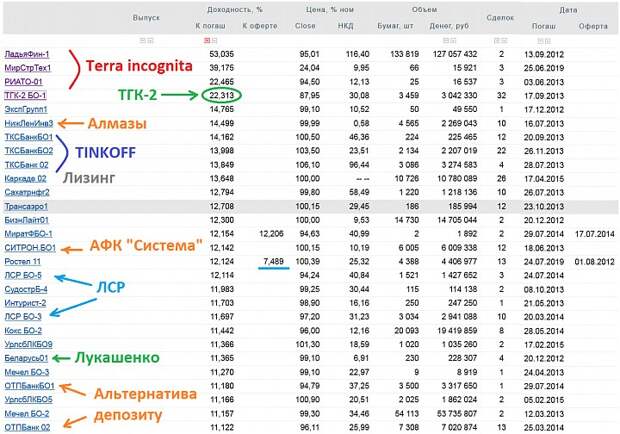Open the Мечел БО-2 bond link
Image resolution: width=620 pixels, height=434 pixels.
pos(27,413)
